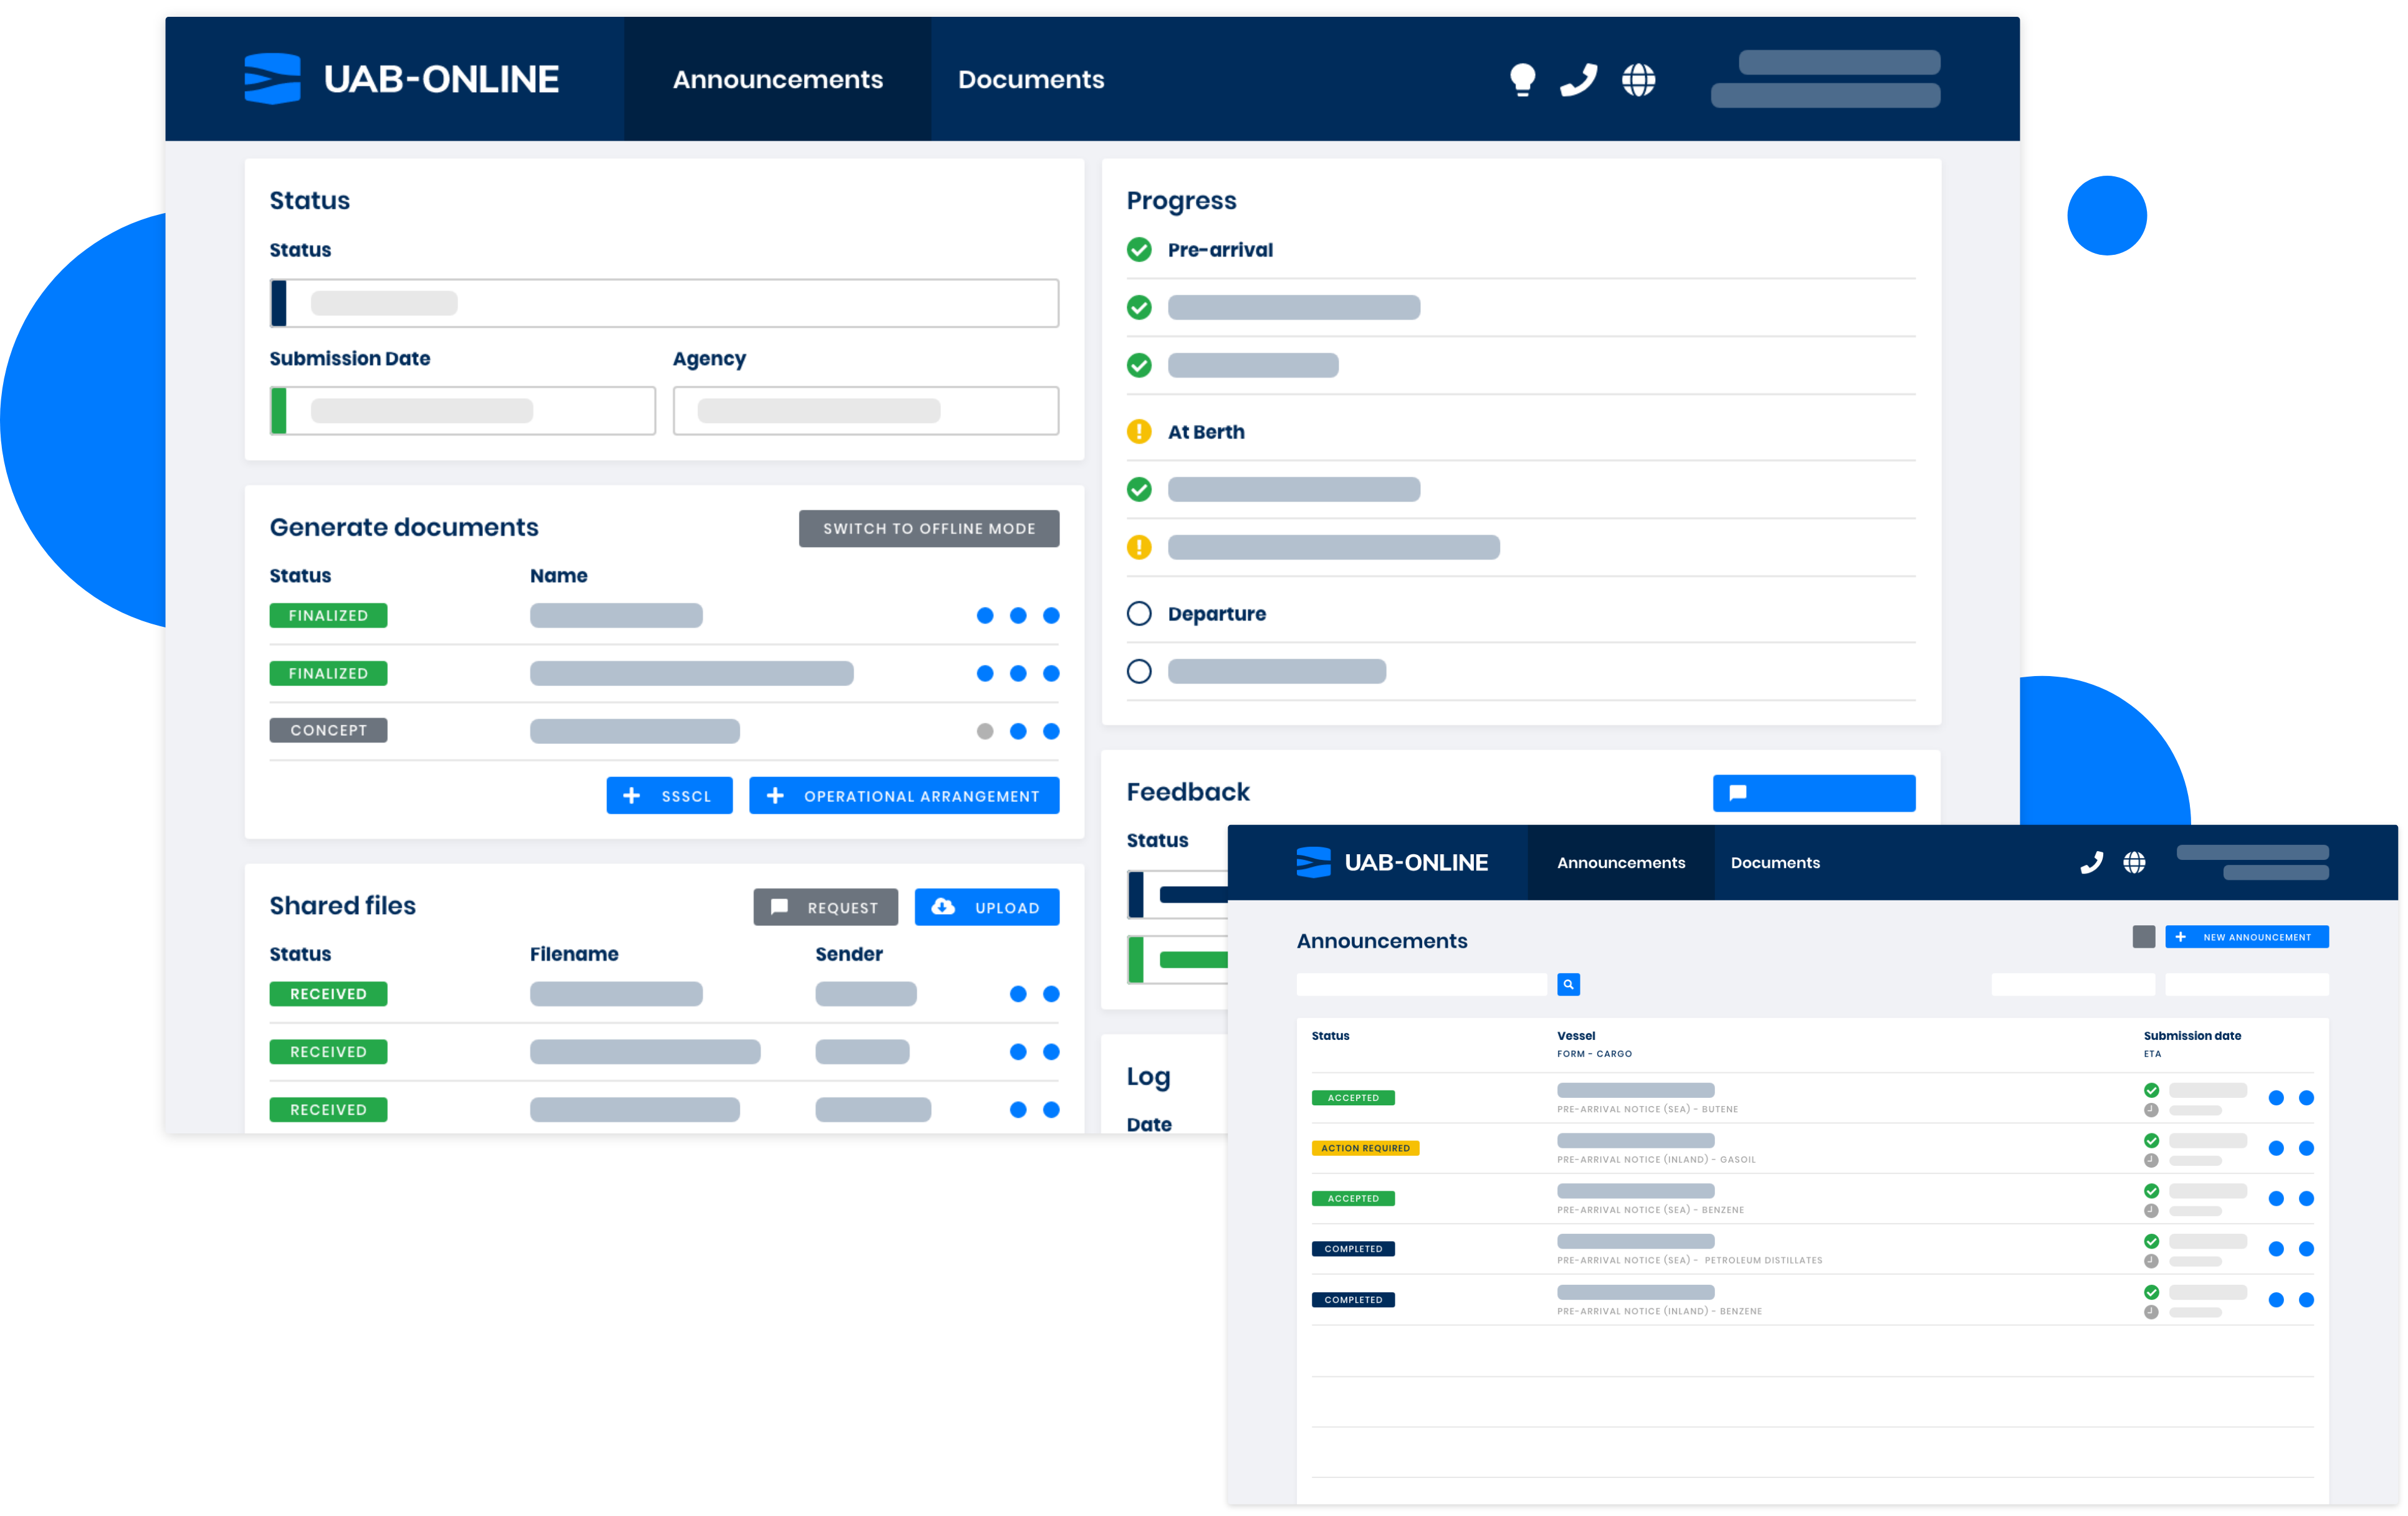Viewport: 2408px width, 1516px height.
Task: Open the globe language icon in the header
Action: point(1639,79)
